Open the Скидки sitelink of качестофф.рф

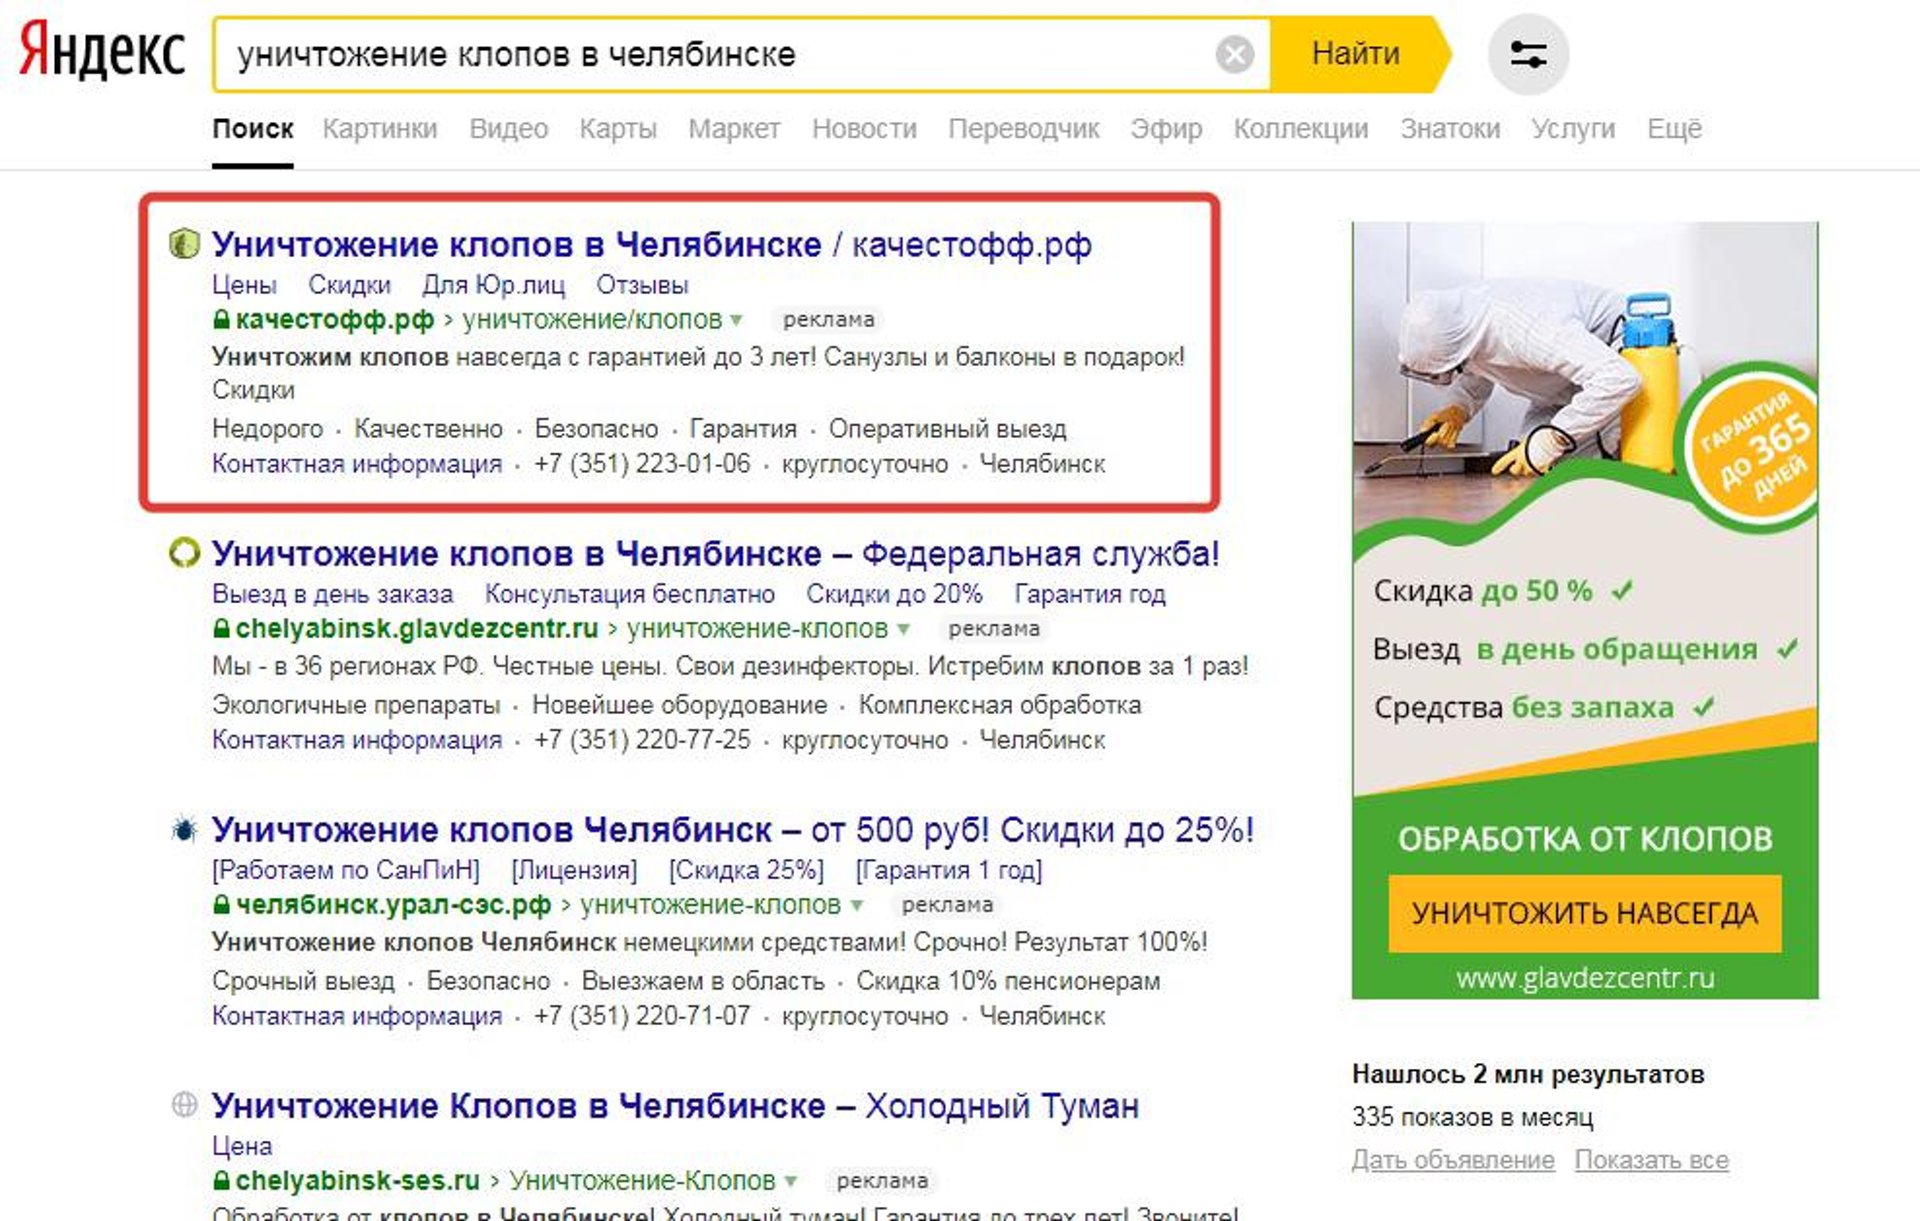[x=349, y=285]
